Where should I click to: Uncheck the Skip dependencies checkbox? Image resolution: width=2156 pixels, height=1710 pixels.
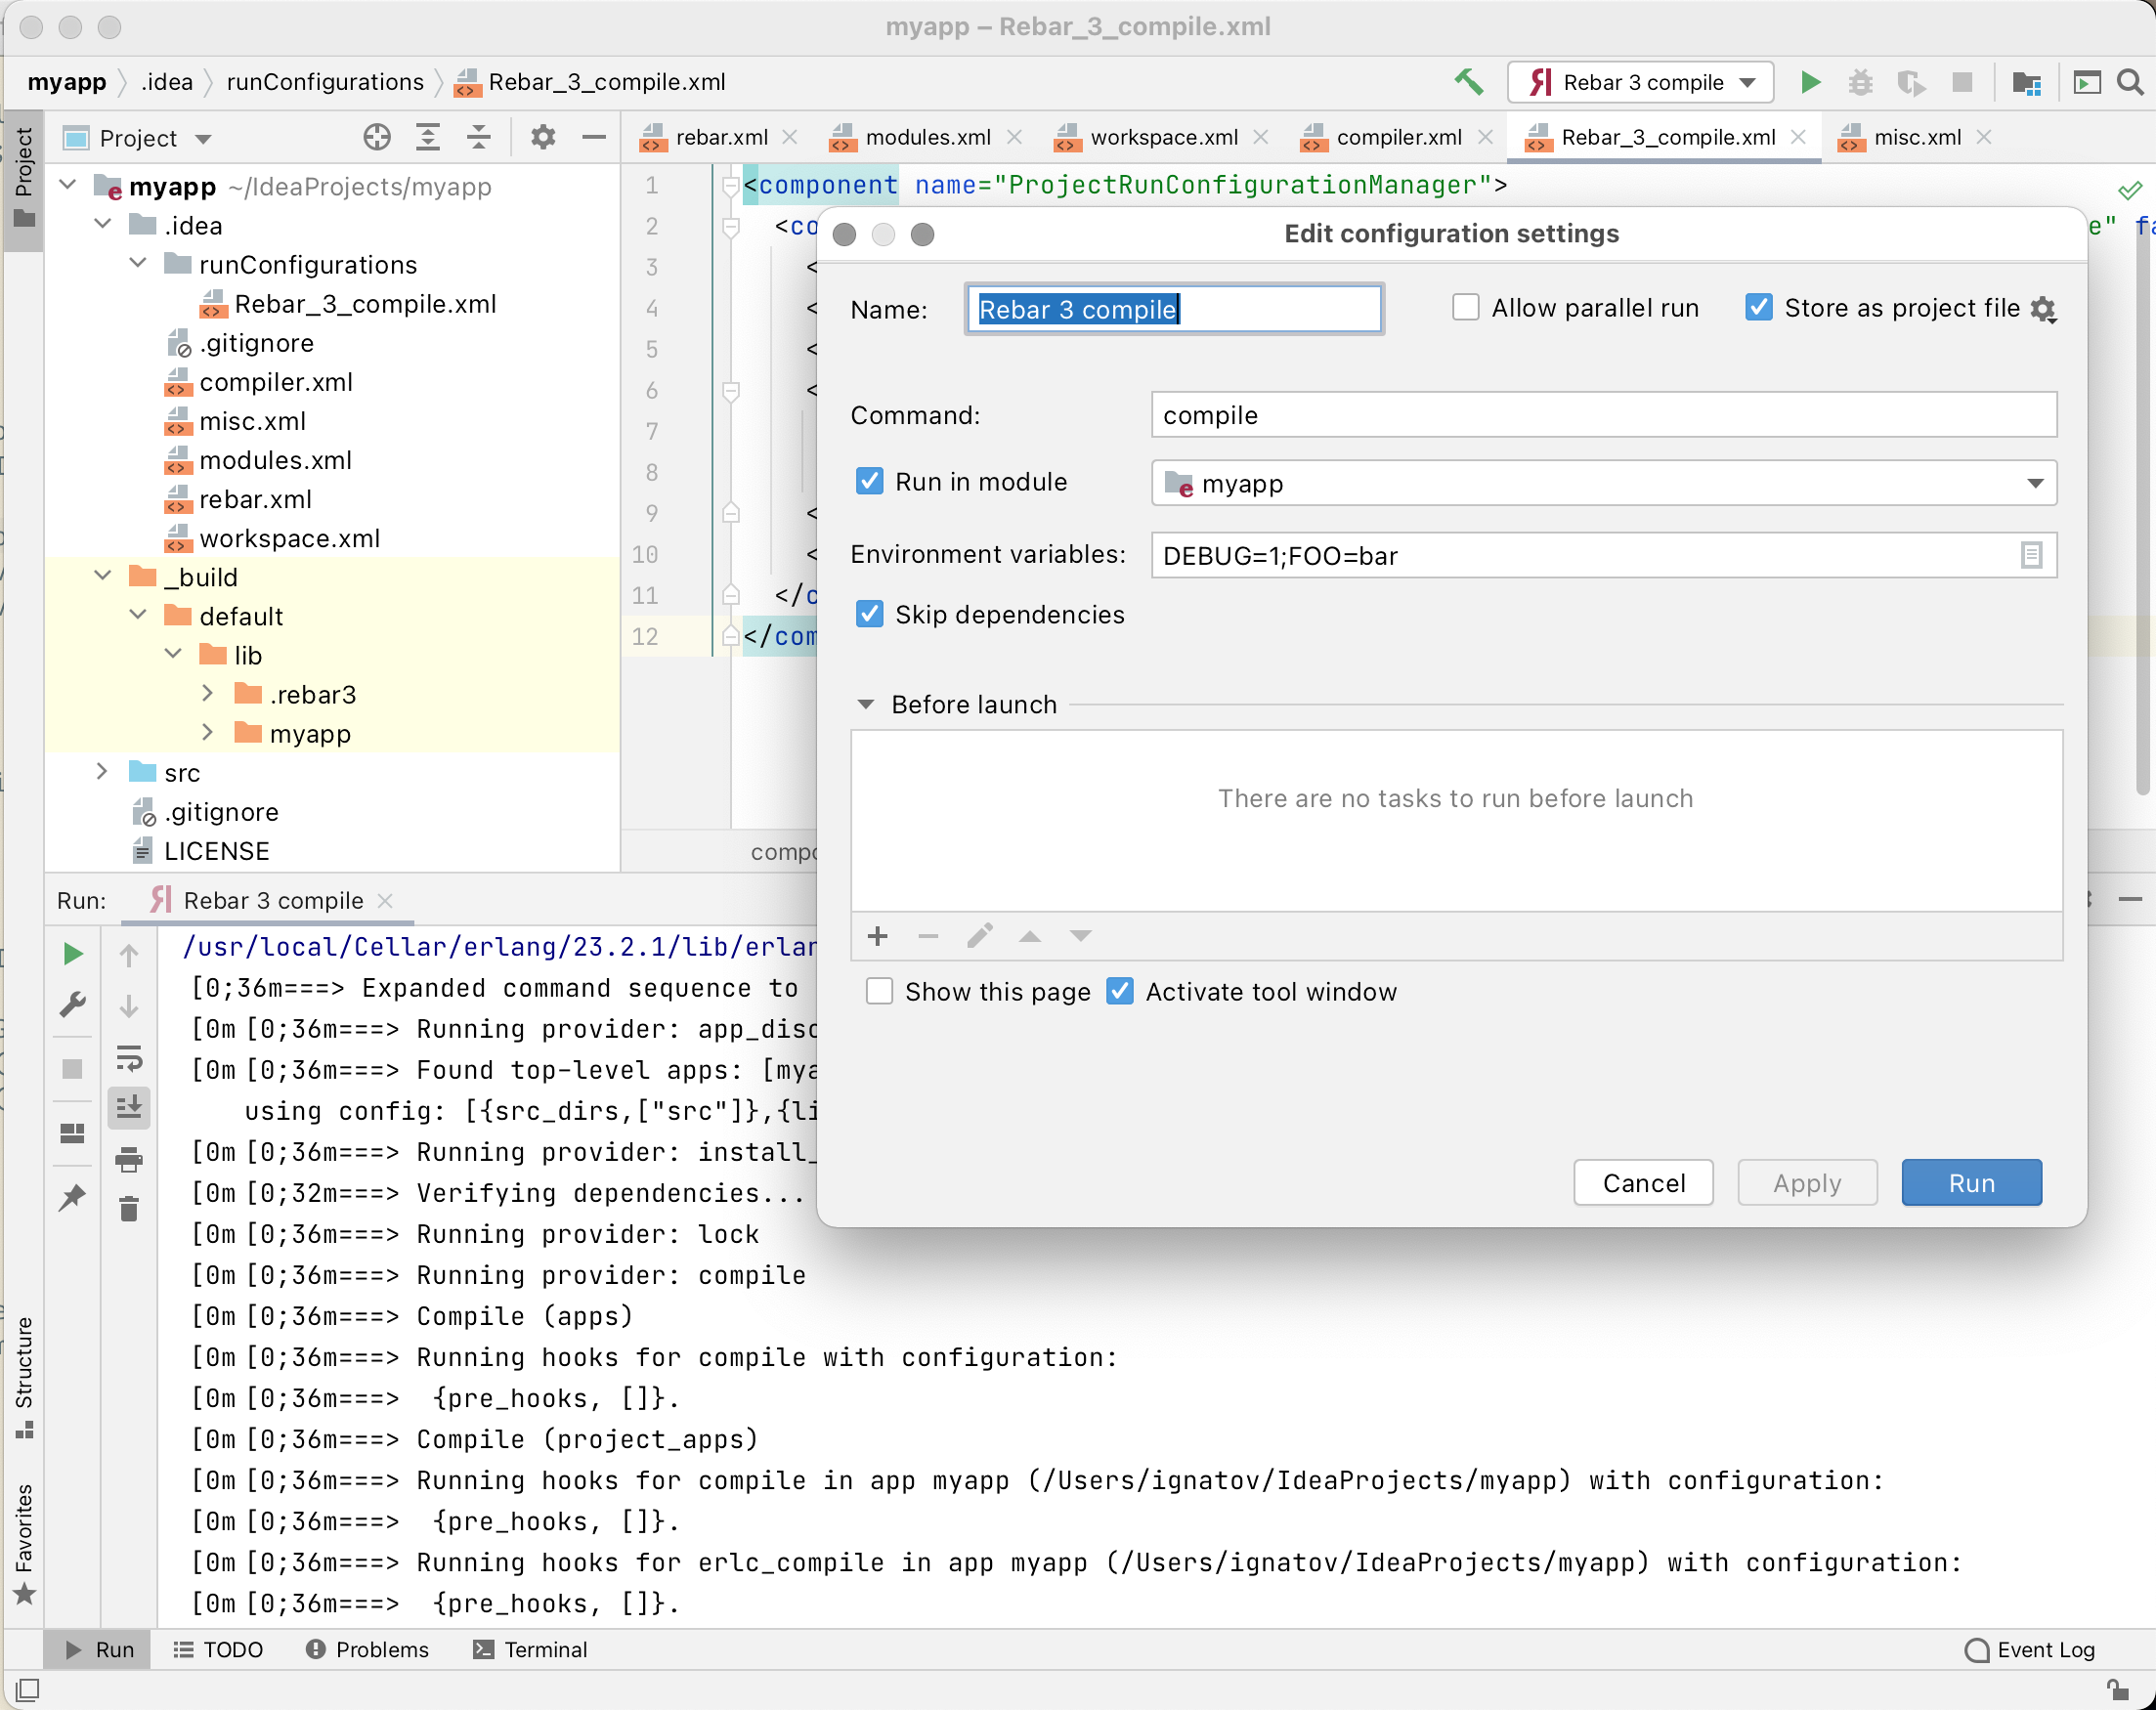[x=870, y=614]
